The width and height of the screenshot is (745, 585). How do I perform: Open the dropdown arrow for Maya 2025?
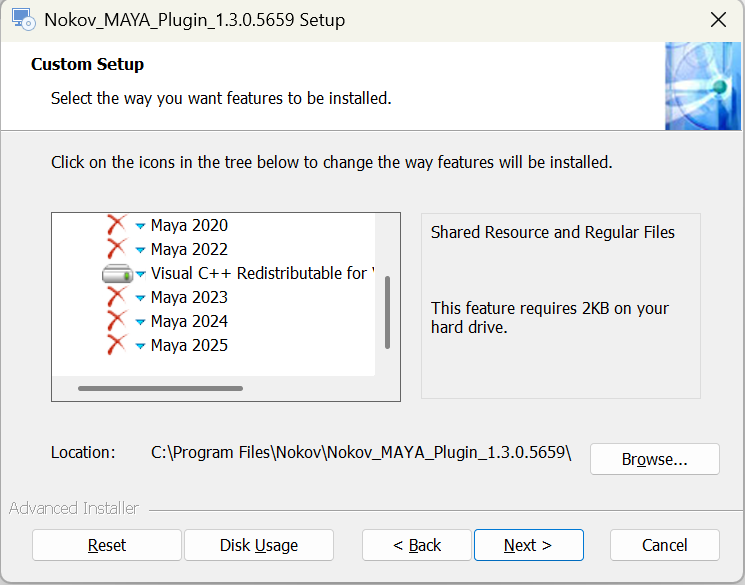click(x=140, y=346)
